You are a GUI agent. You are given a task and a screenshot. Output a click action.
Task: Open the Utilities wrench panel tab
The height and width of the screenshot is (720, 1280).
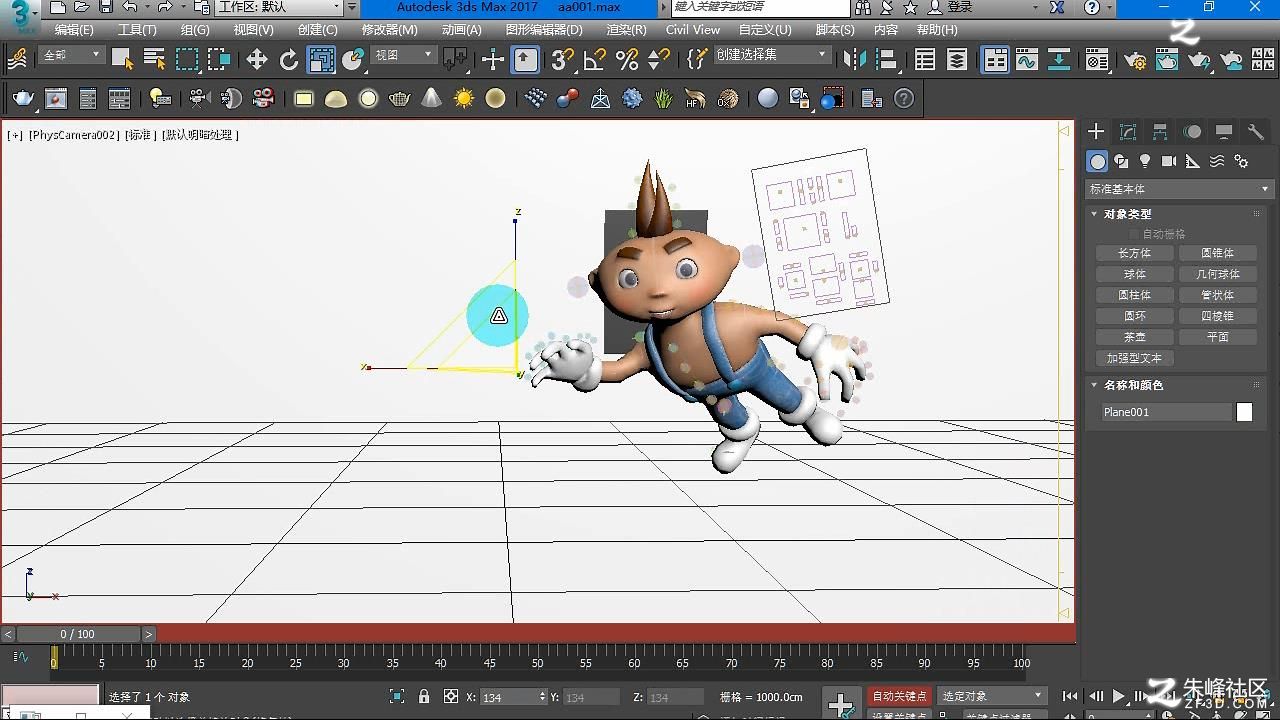1256,132
